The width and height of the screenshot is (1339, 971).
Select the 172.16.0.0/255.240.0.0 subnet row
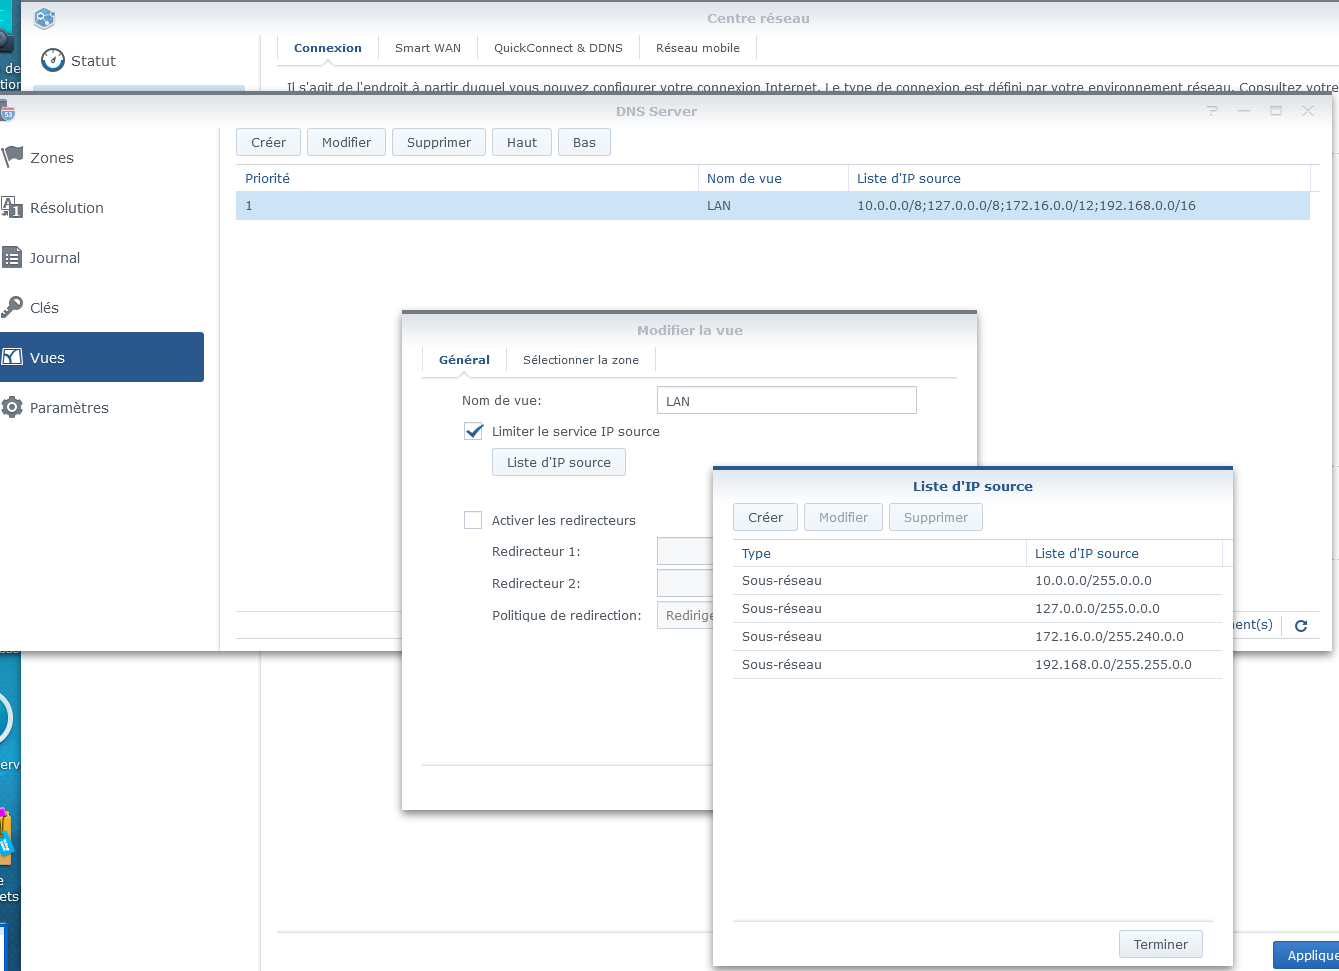977,637
